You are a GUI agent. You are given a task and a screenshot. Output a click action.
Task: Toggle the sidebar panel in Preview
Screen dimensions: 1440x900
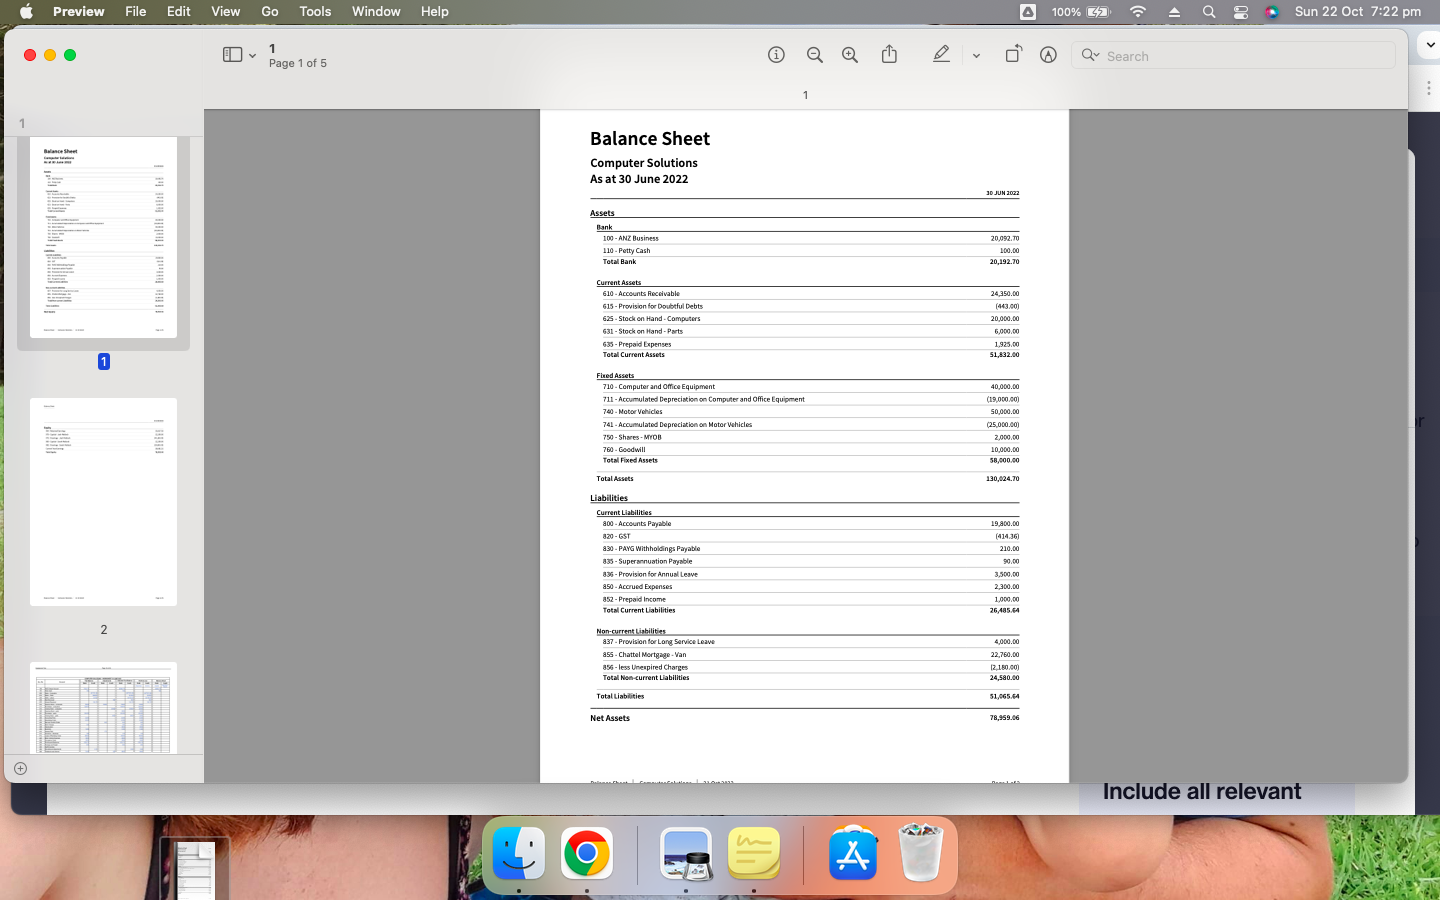(x=231, y=55)
